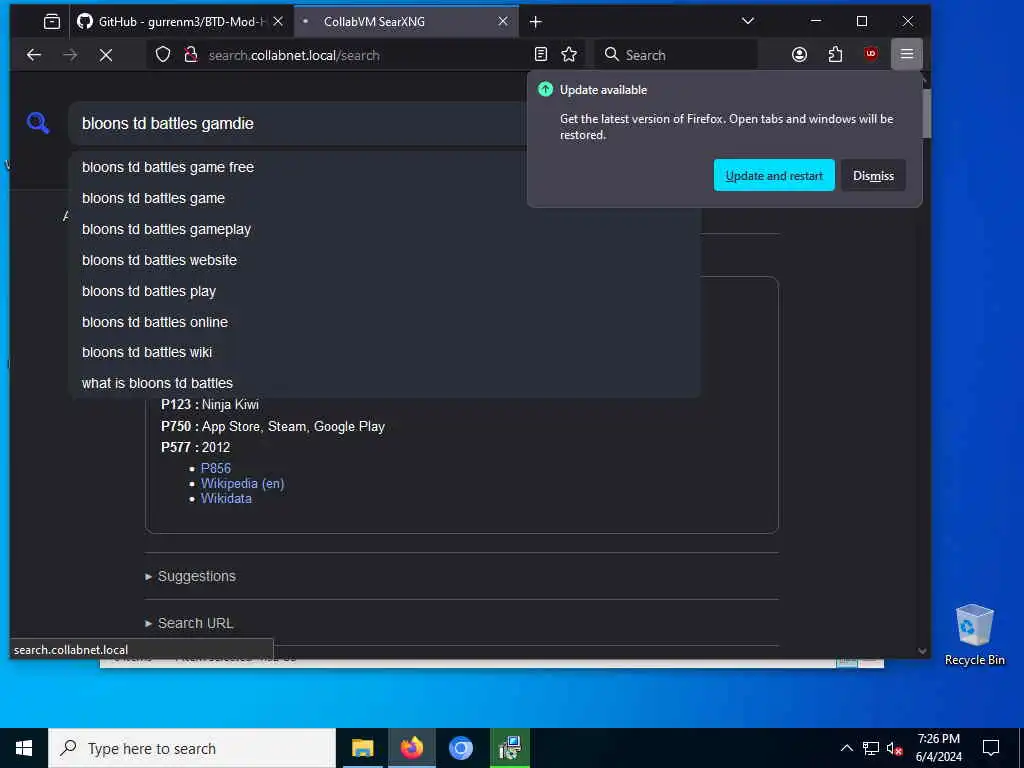Go back to previous page
Screen dimensions: 1024x768
[x=34, y=55]
